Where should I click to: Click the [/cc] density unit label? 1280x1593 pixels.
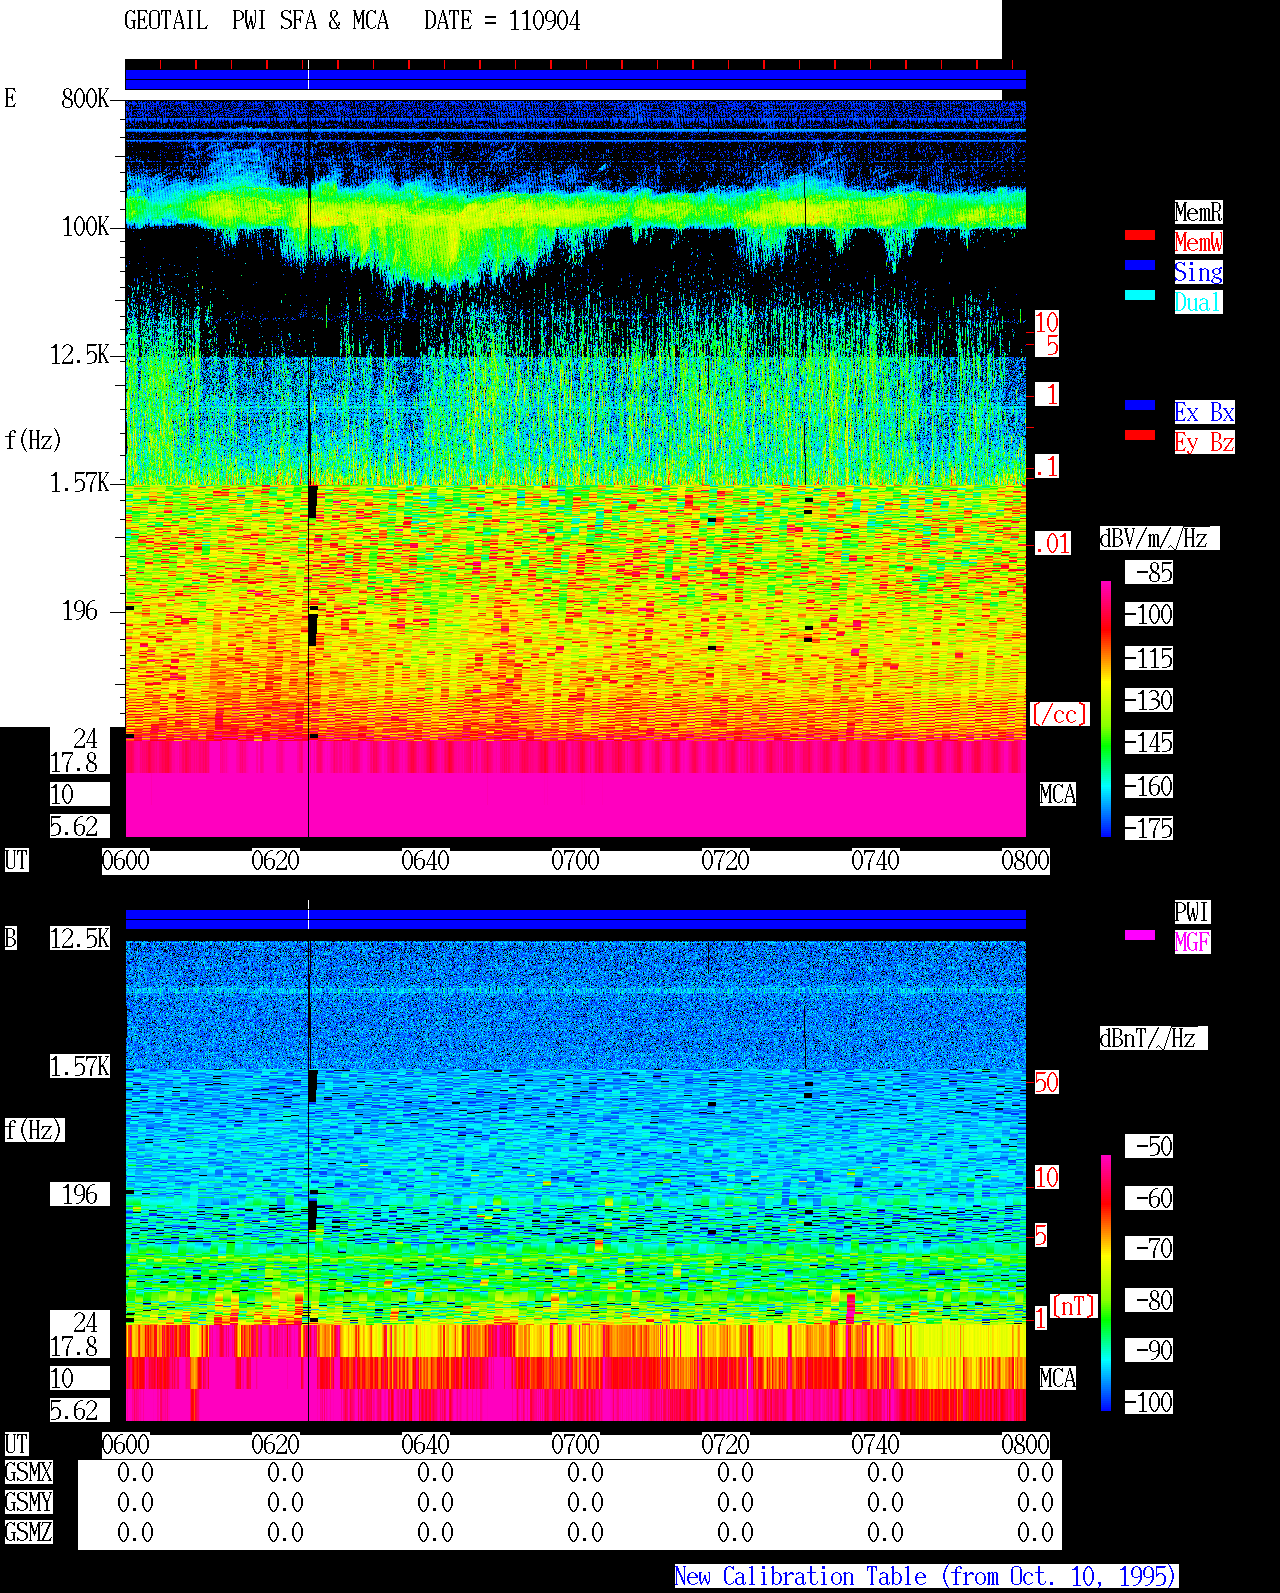1059,715
